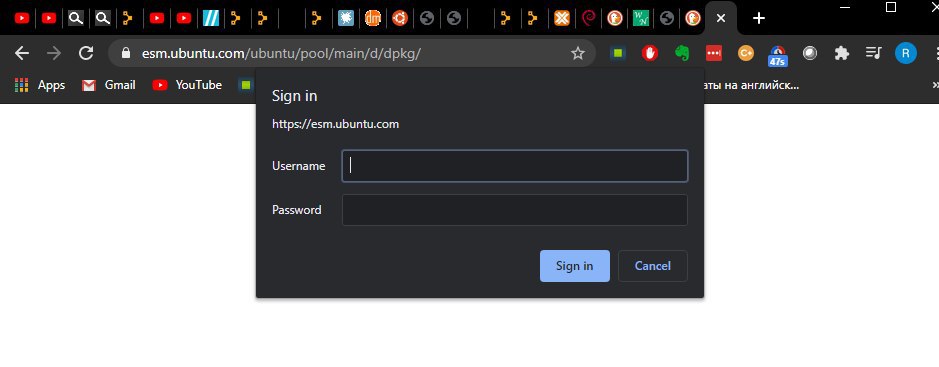Click the green square extension in toolbar
Viewport: 939px width, 367px height.
tap(618, 53)
